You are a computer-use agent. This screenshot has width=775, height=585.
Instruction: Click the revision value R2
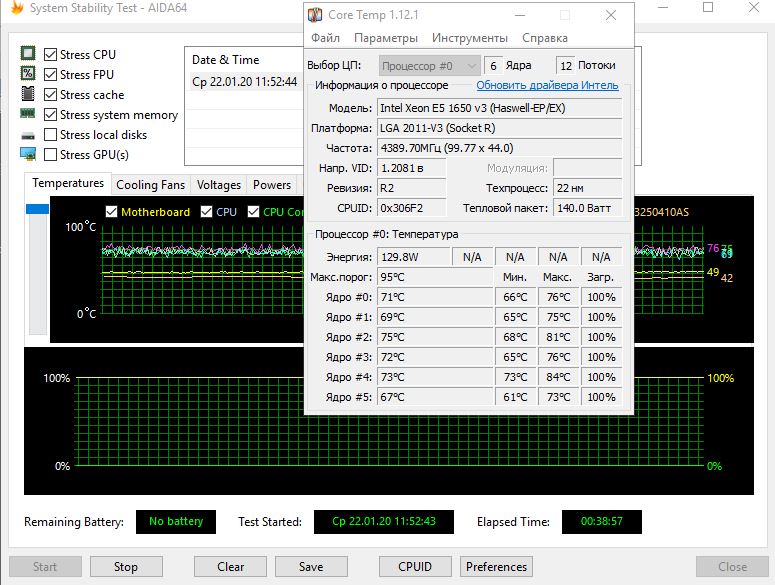point(411,188)
